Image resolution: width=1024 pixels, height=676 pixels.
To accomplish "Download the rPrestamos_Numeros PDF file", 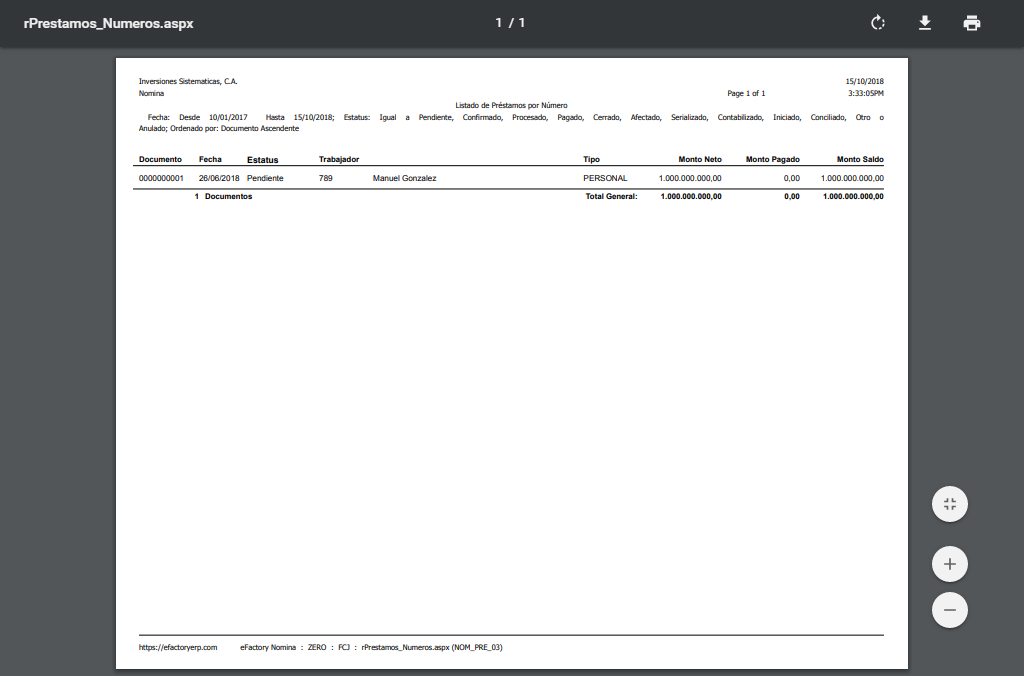I will coord(925,23).
